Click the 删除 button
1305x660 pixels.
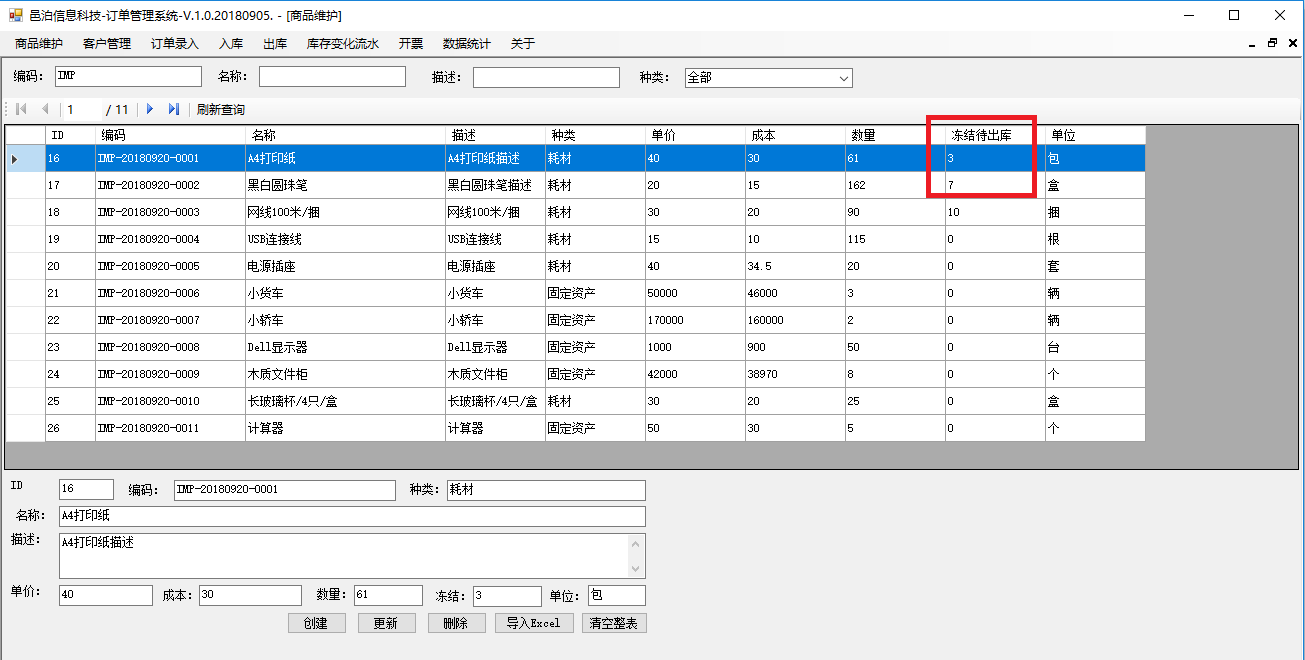455,623
